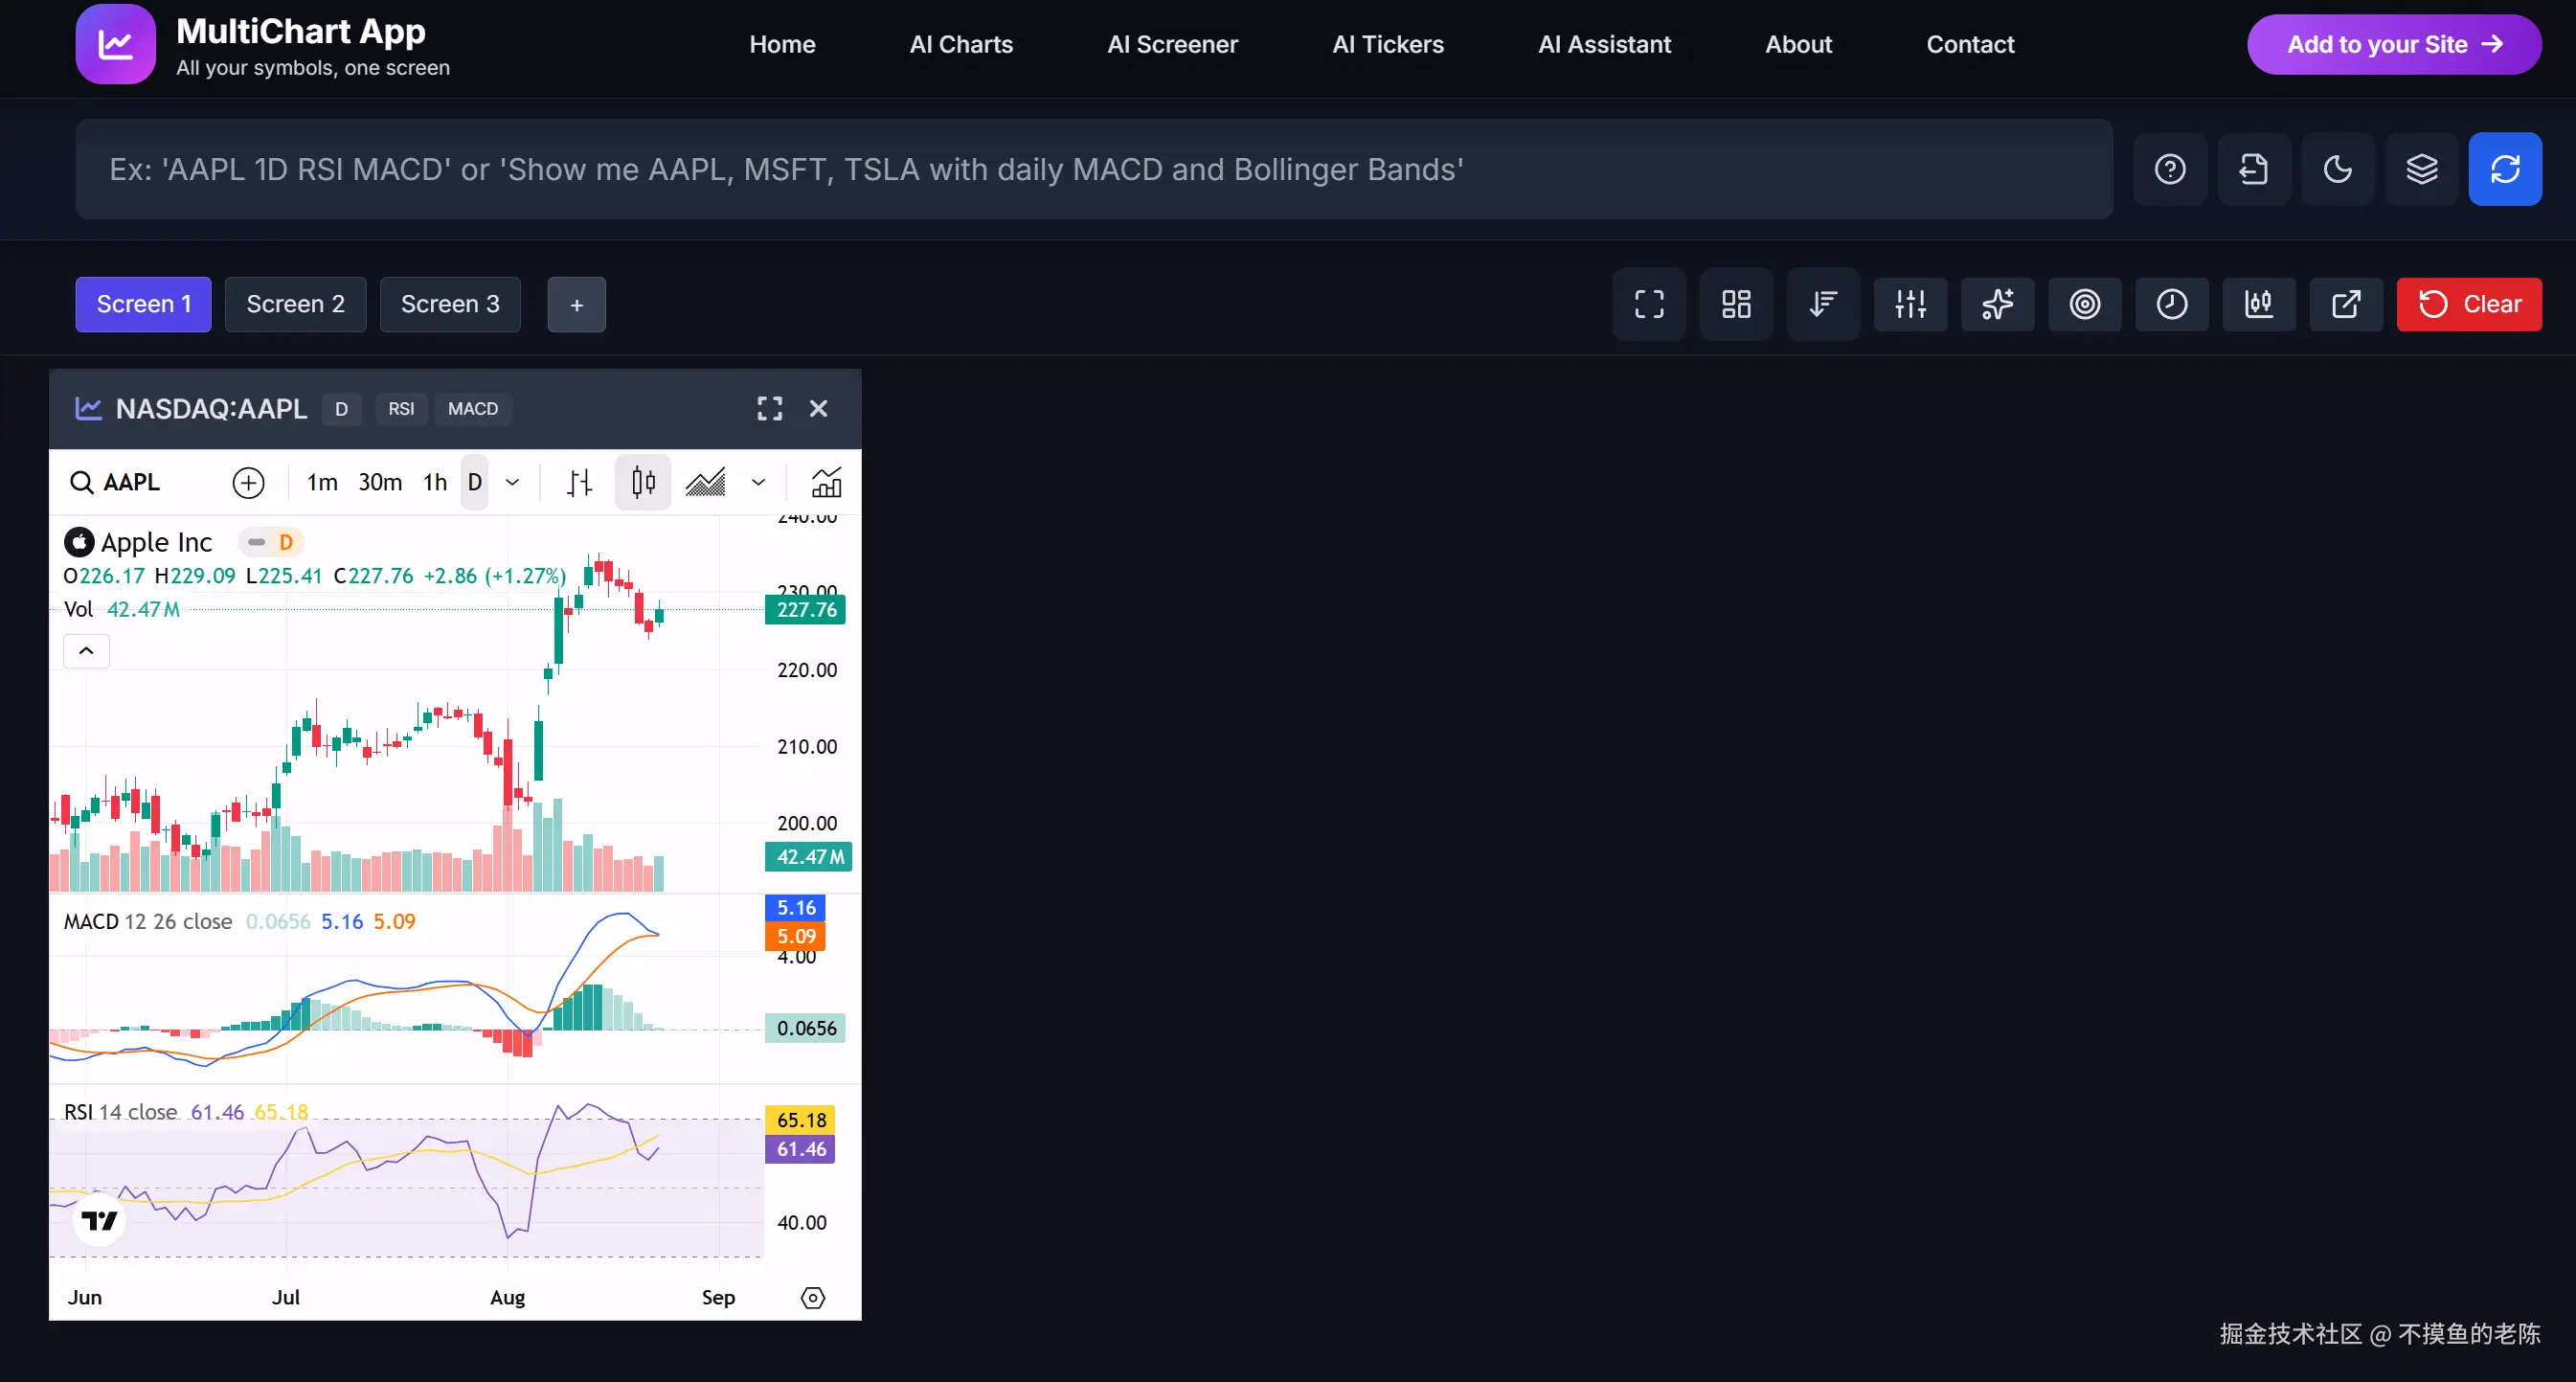Image resolution: width=2576 pixels, height=1382 pixels.
Task: Collapse the indicator legend chevron
Action: (x=86, y=651)
